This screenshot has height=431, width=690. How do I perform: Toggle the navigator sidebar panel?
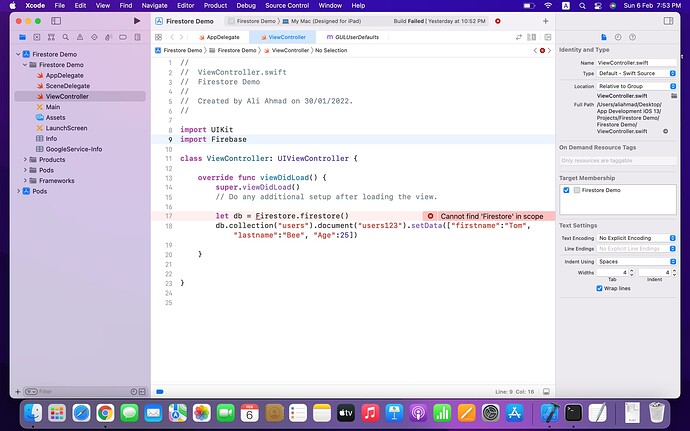tap(56, 21)
